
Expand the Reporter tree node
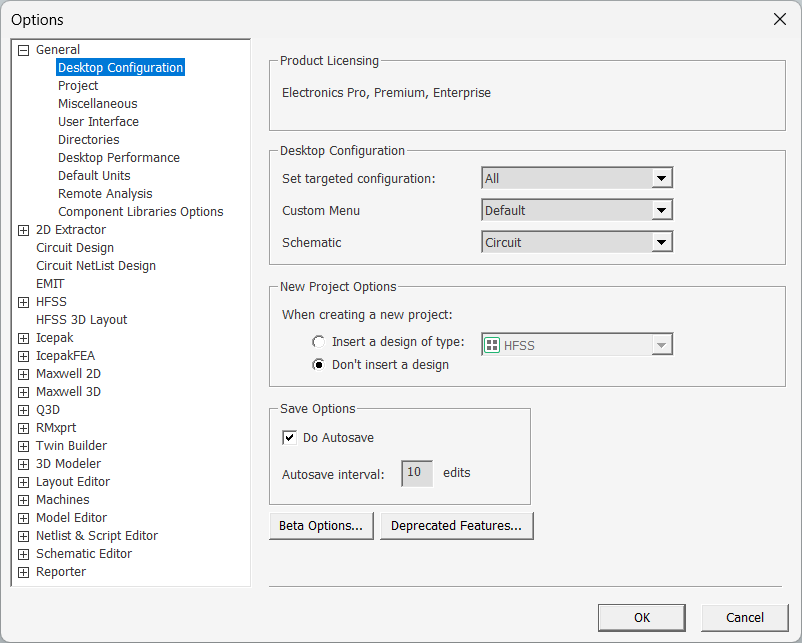coord(24,572)
